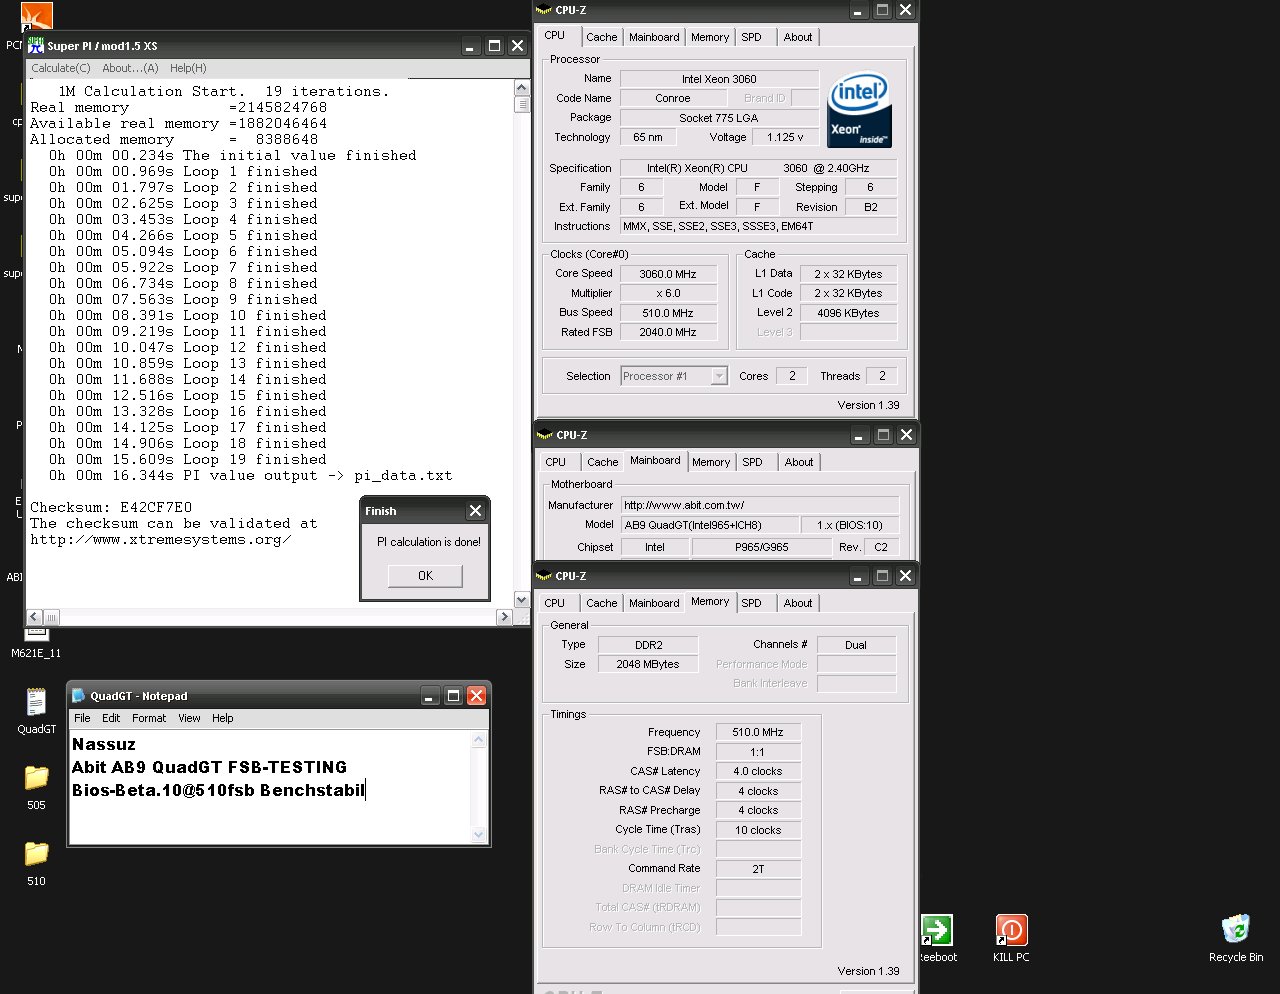Viewport: 1280px width, 994px height.
Task: Close the Finish dialog
Action: coord(475,511)
